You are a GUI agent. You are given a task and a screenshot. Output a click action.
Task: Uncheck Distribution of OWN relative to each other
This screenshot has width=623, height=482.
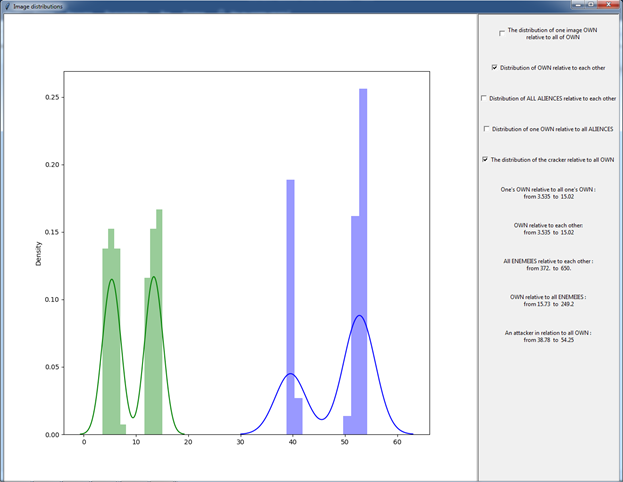click(x=495, y=68)
